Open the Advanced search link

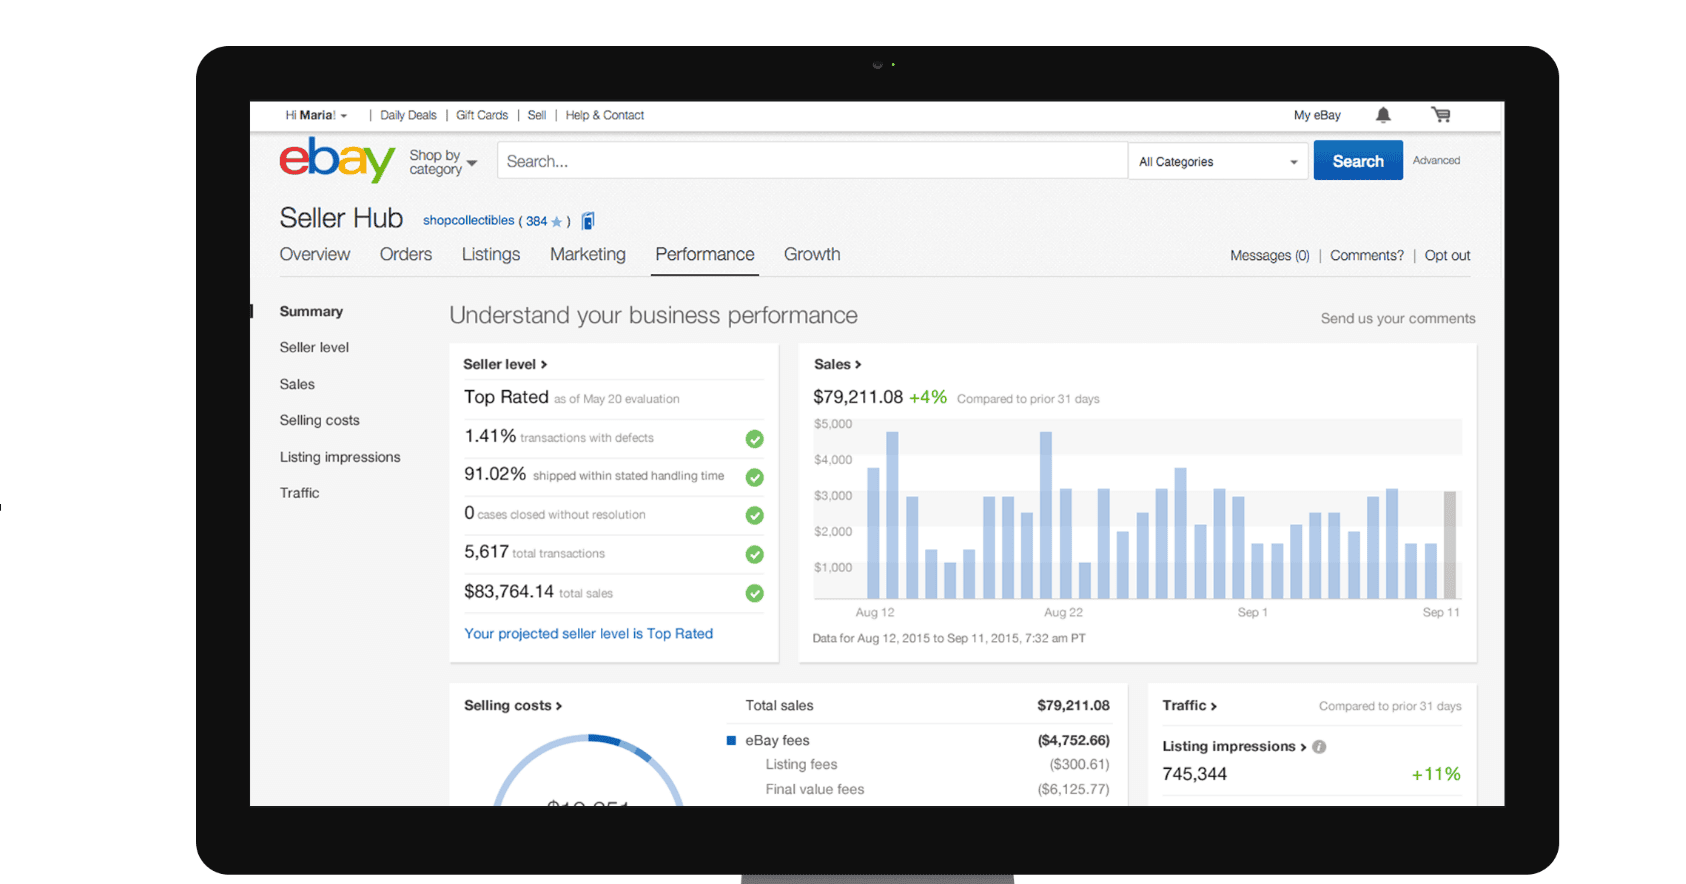(x=1436, y=160)
